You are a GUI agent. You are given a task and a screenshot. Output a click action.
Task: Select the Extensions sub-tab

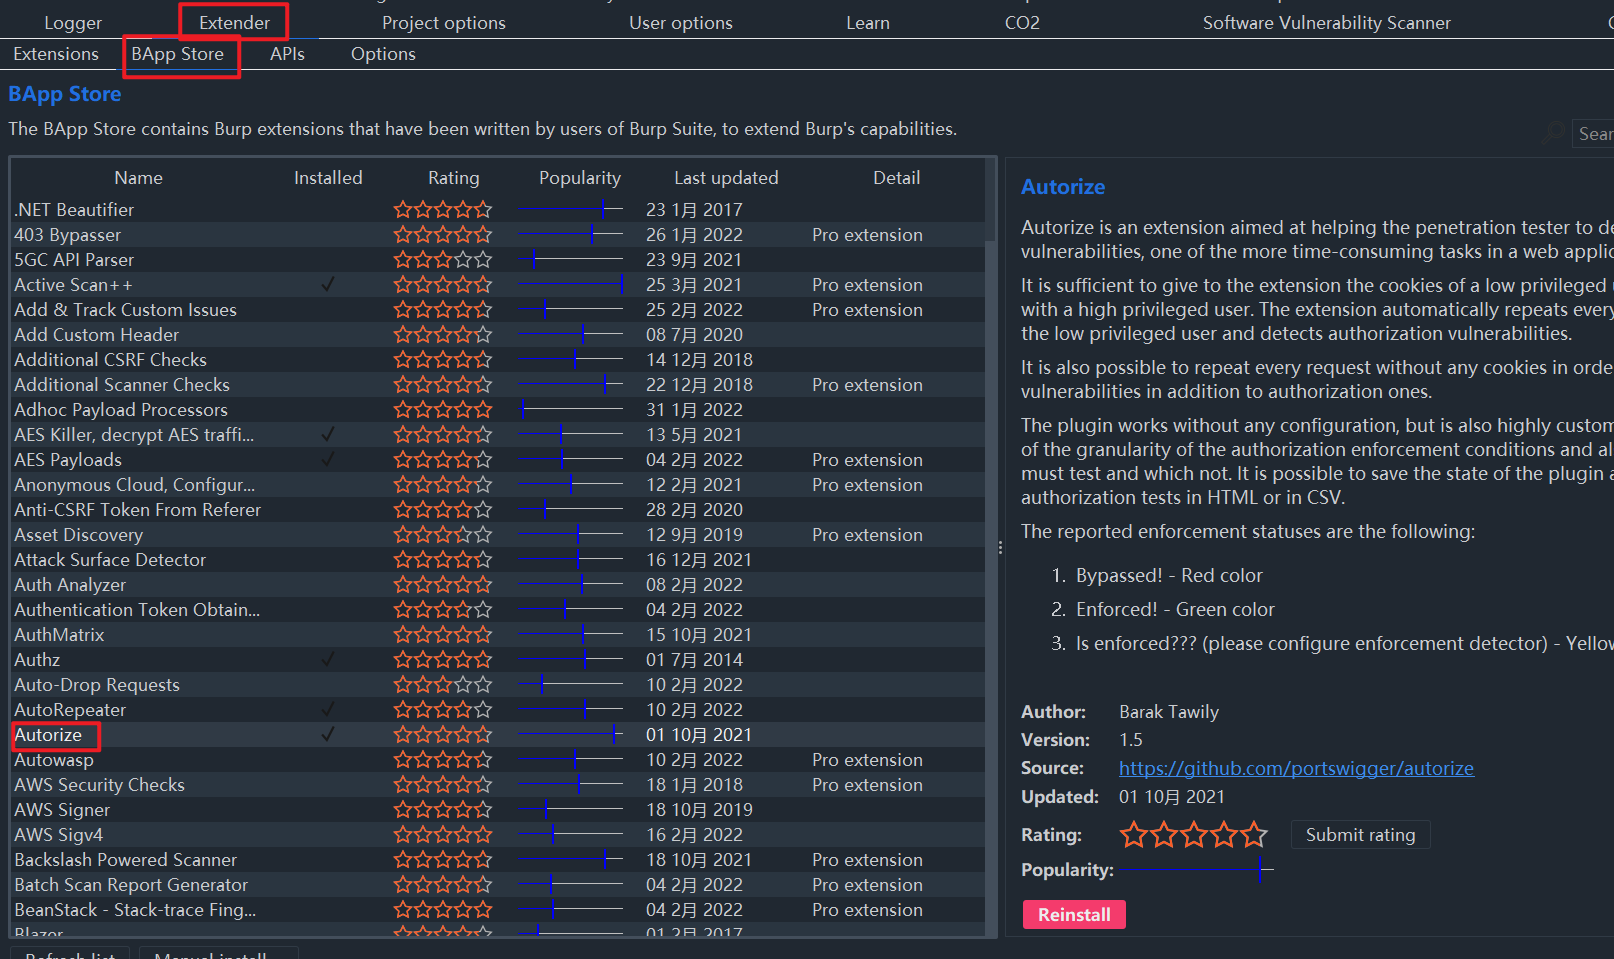tap(56, 54)
